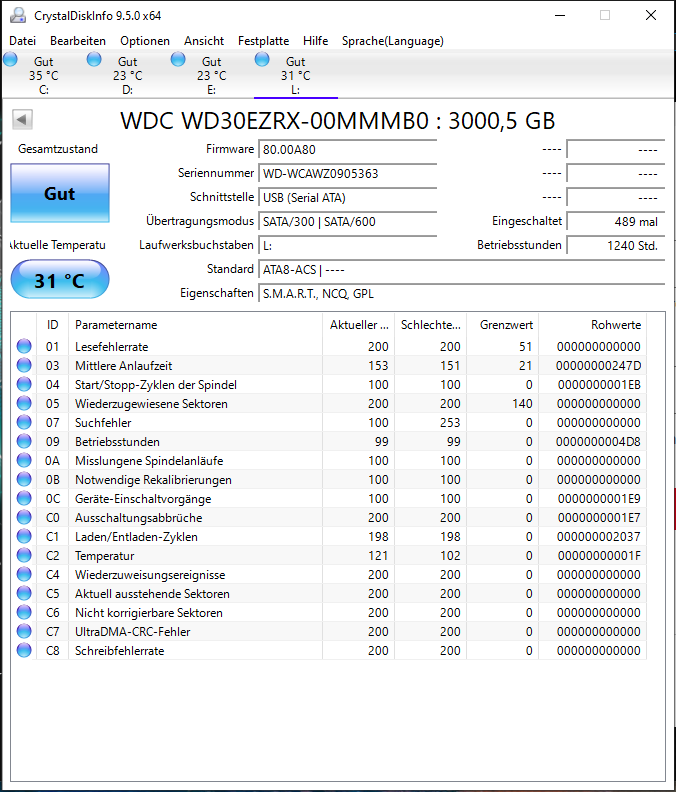676x792 pixels.
Task: Click the Standard field ATA8-ACS
Action: pyautogui.click(x=462, y=270)
